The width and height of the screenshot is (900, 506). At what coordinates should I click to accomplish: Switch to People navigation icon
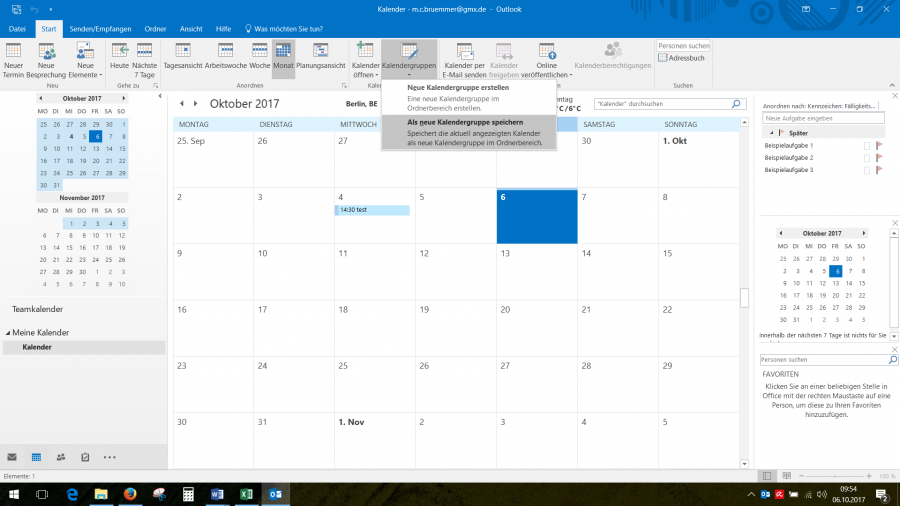(x=61, y=457)
